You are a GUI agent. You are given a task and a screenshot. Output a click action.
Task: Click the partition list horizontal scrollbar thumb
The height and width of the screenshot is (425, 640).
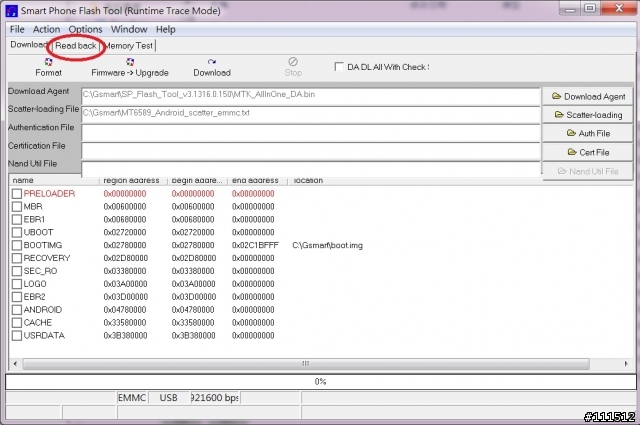[306, 363]
